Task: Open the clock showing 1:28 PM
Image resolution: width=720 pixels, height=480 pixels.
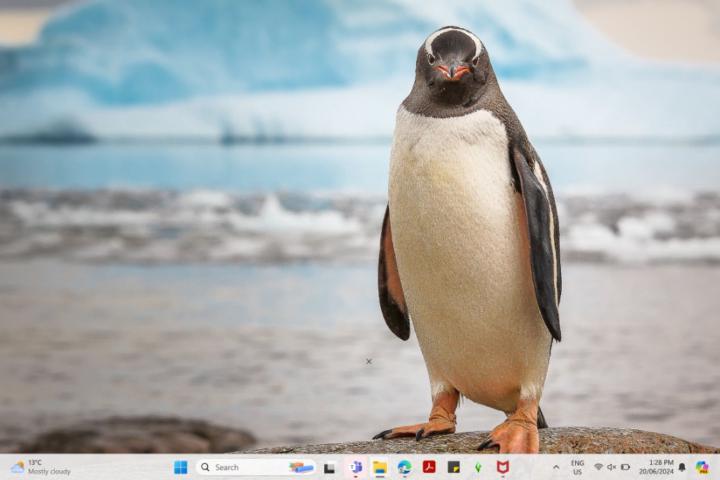Action: [x=657, y=467]
